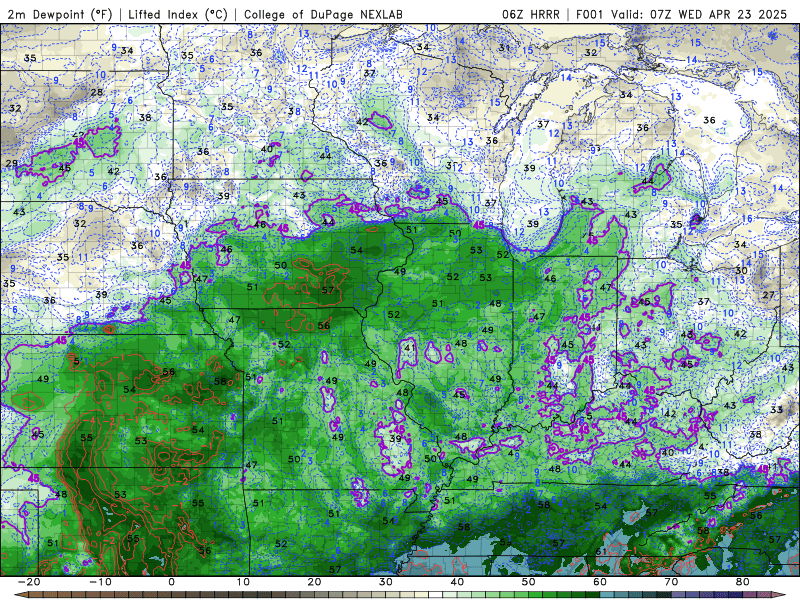Click the dewpoint value 27 on the map
800x600 pixels.
768,295
